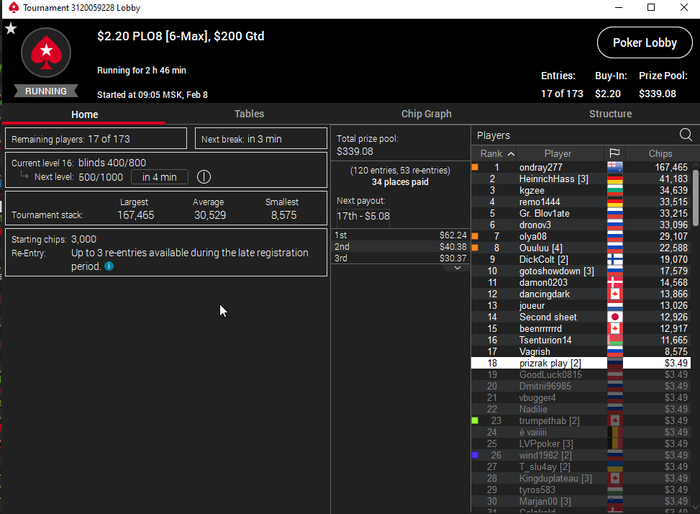Click the blinds level info circle icon
Image resolution: width=700 pixels, height=514 pixels.
(x=204, y=177)
